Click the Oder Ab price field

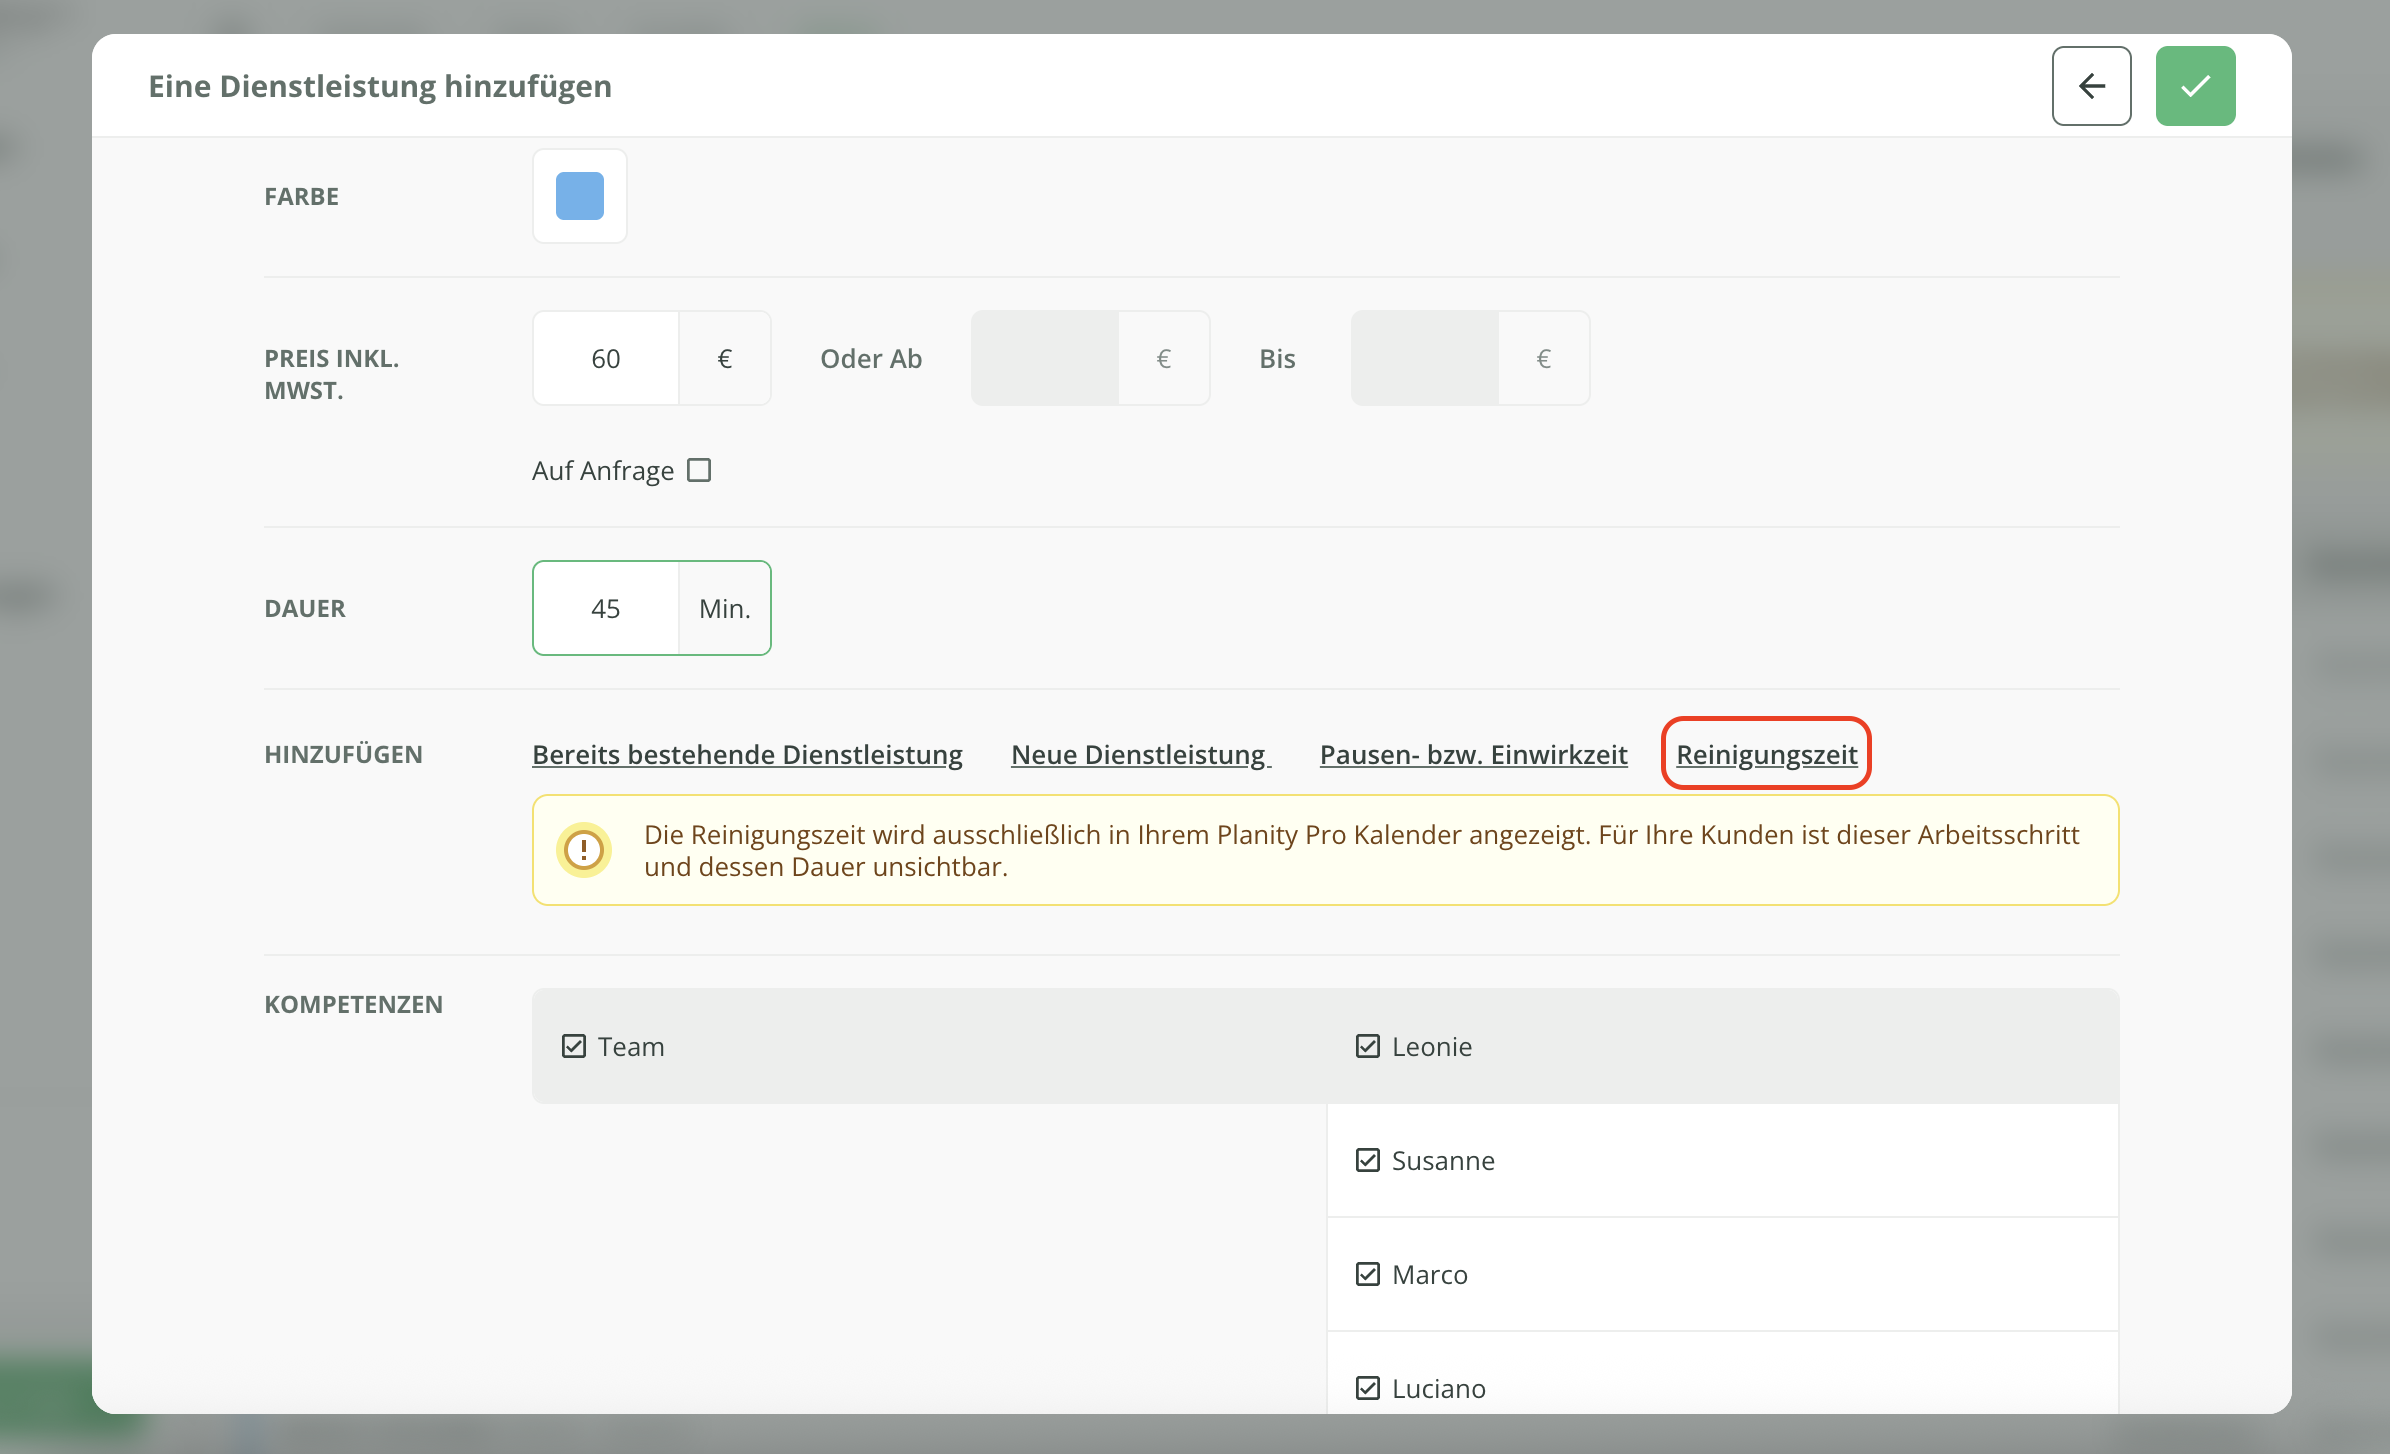1044,358
